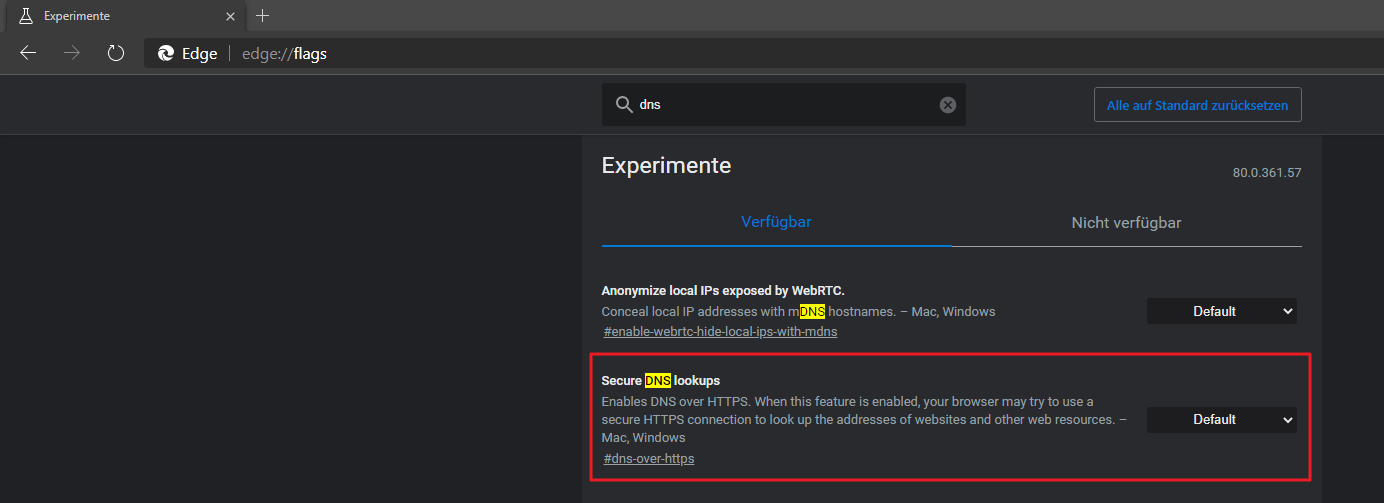Screen dimensions: 1384x503
Task: Follow the #enable-webrtc-hide-local-ips-with-mdns link
Action: (x=720, y=331)
